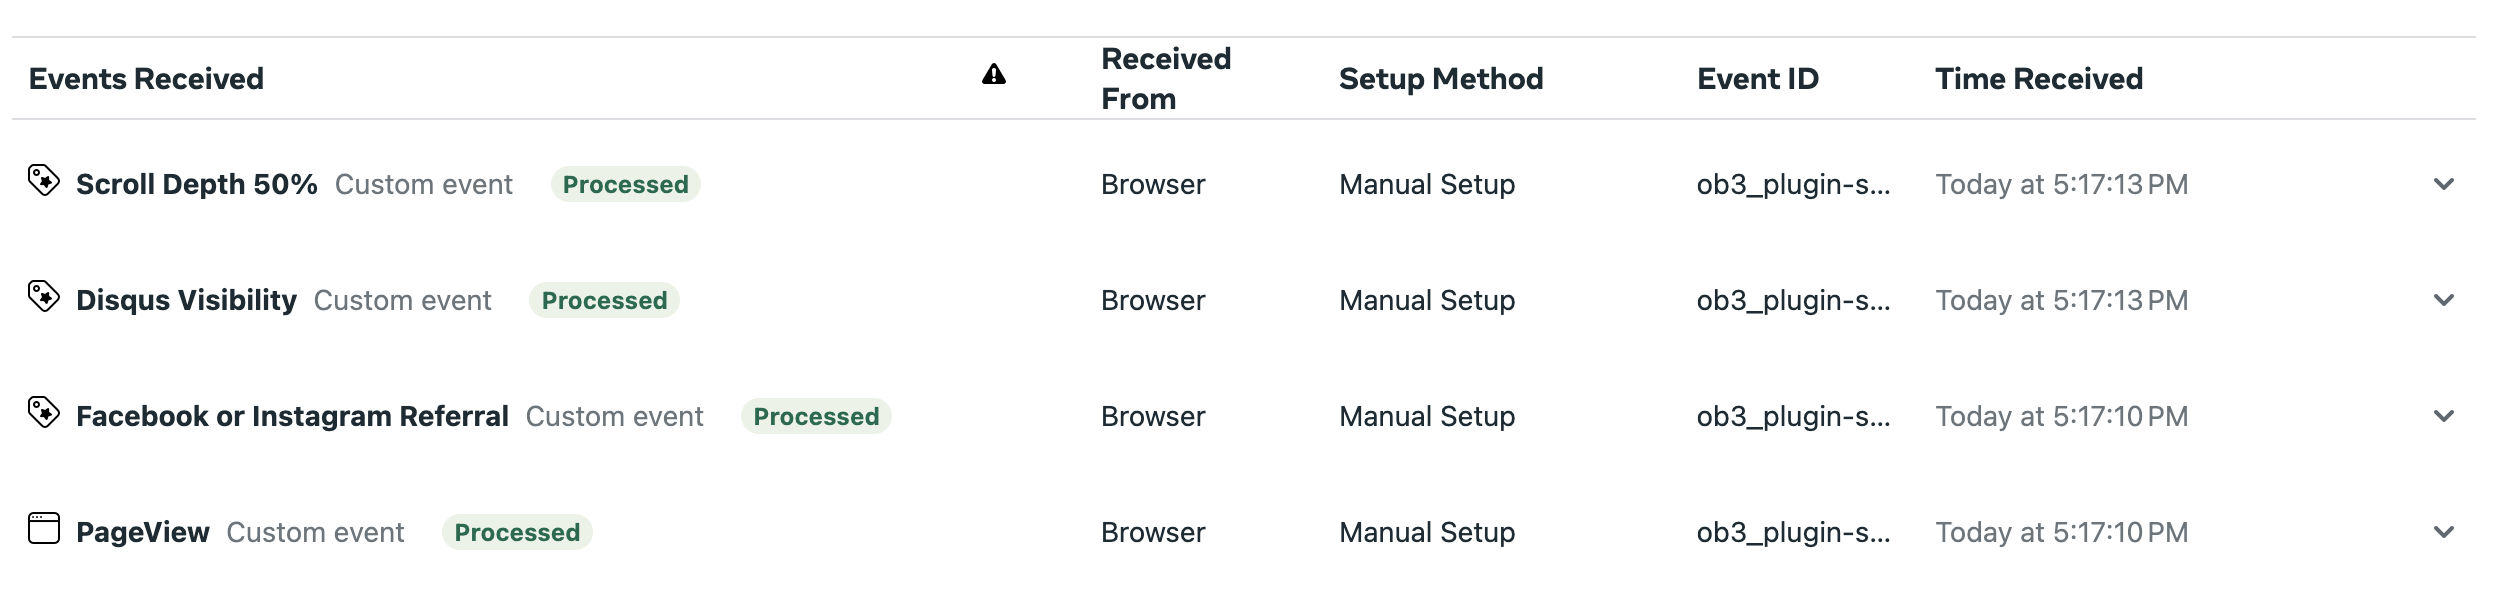The height and width of the screenshot is (598, 2494).
Task: Click the warning triangle icon in header
Action: point(994,74)
